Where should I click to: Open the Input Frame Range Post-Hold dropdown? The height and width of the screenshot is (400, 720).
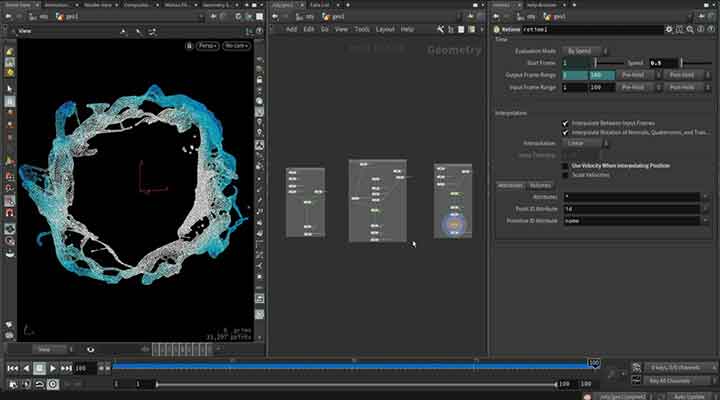coord(687,87)
